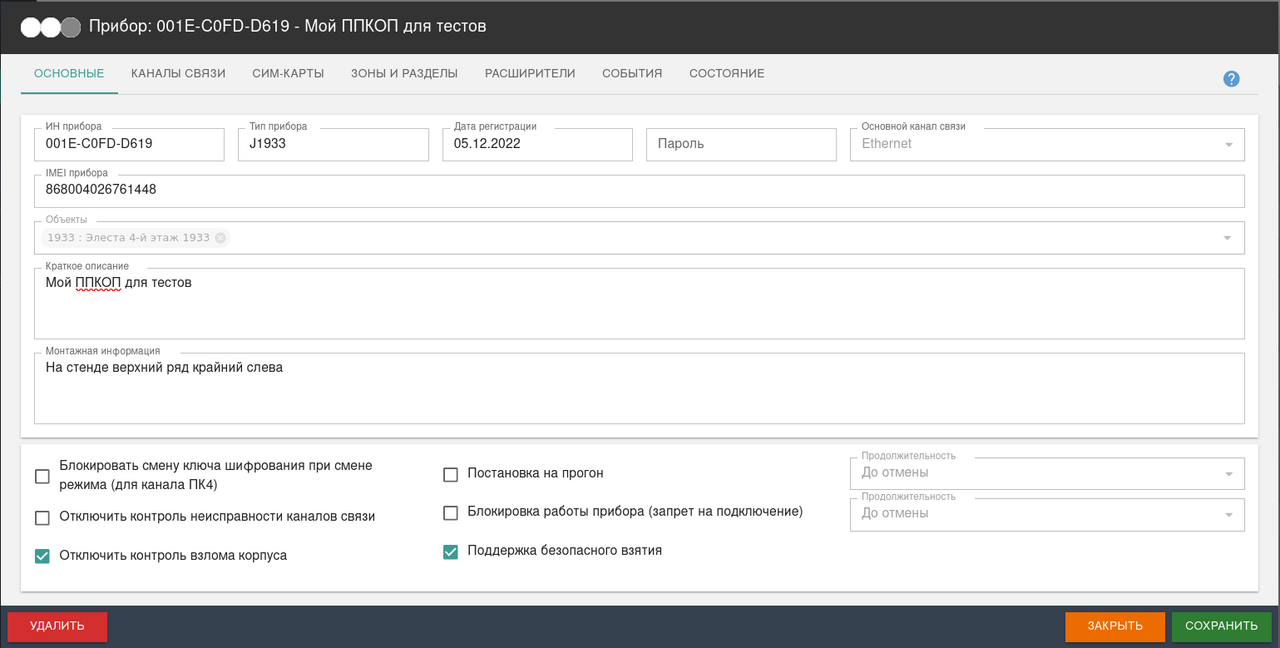This screenshot has height=648, width=1280.
Task: Check 'Отключить контроль неисправности каналов связи'
Action: tap(42, 518)
